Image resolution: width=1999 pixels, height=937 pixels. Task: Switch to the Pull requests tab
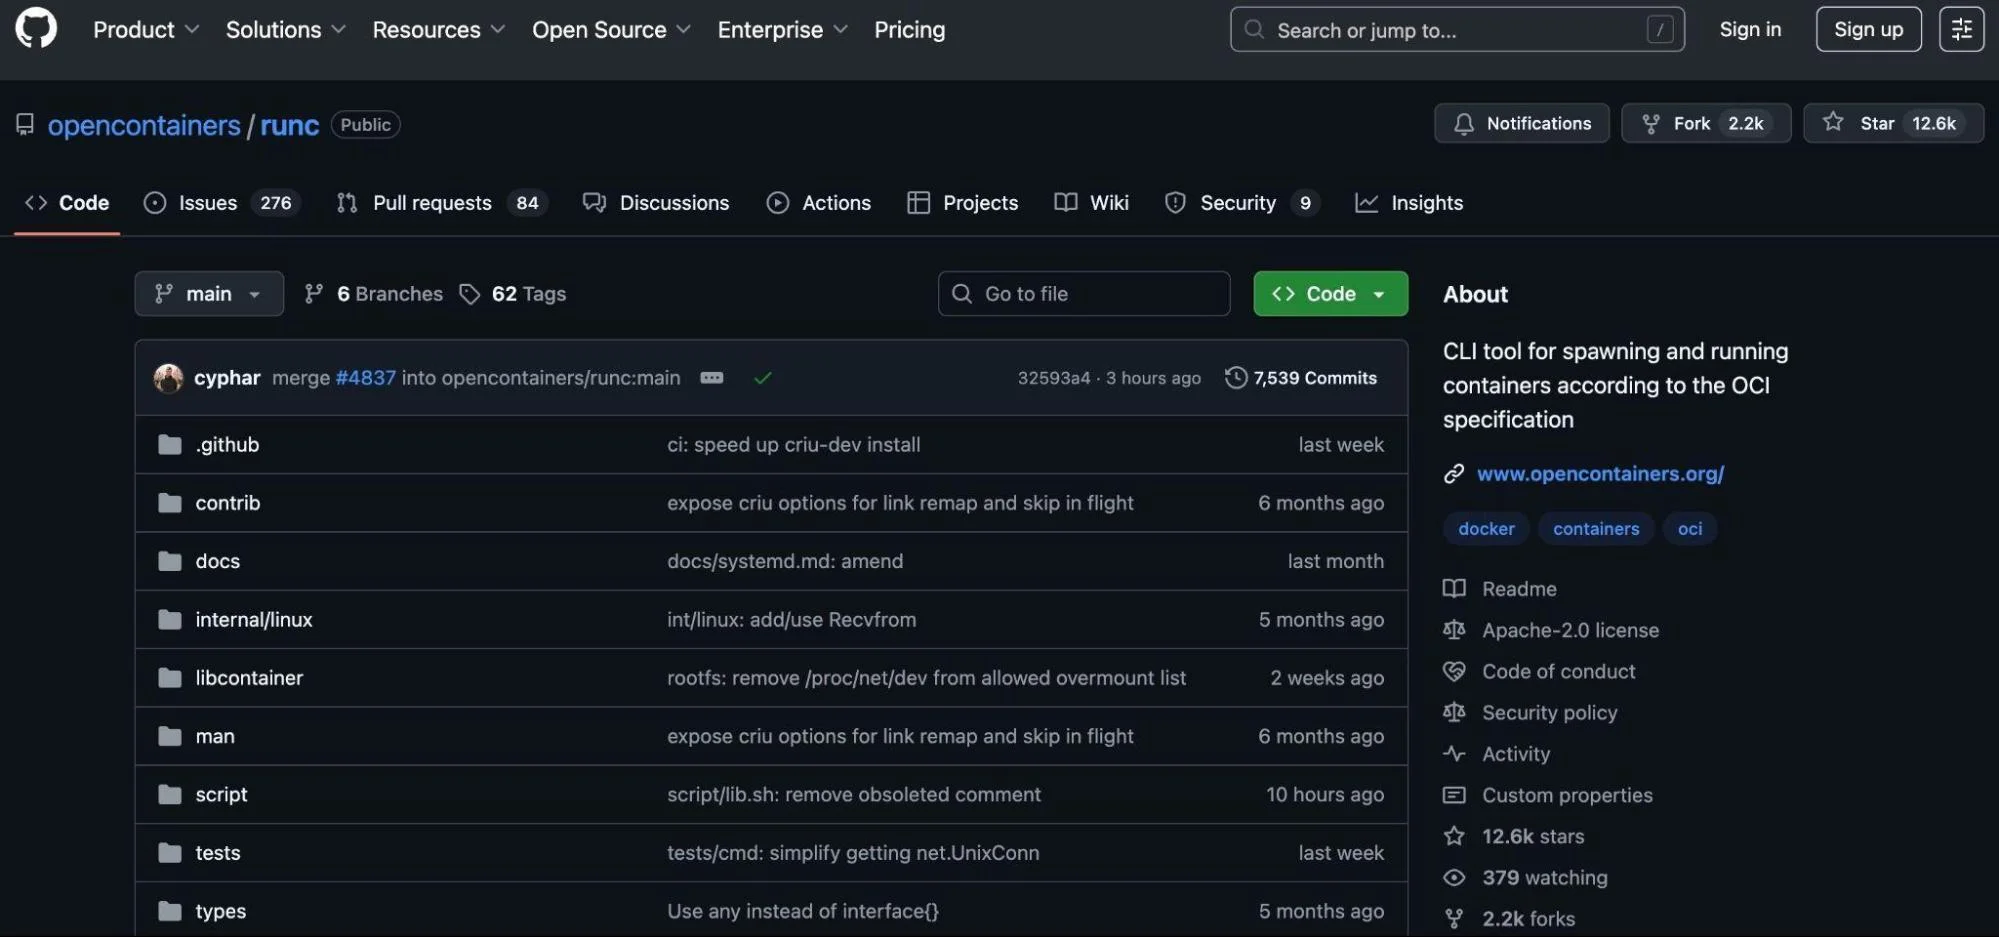[x=442, y=203]
